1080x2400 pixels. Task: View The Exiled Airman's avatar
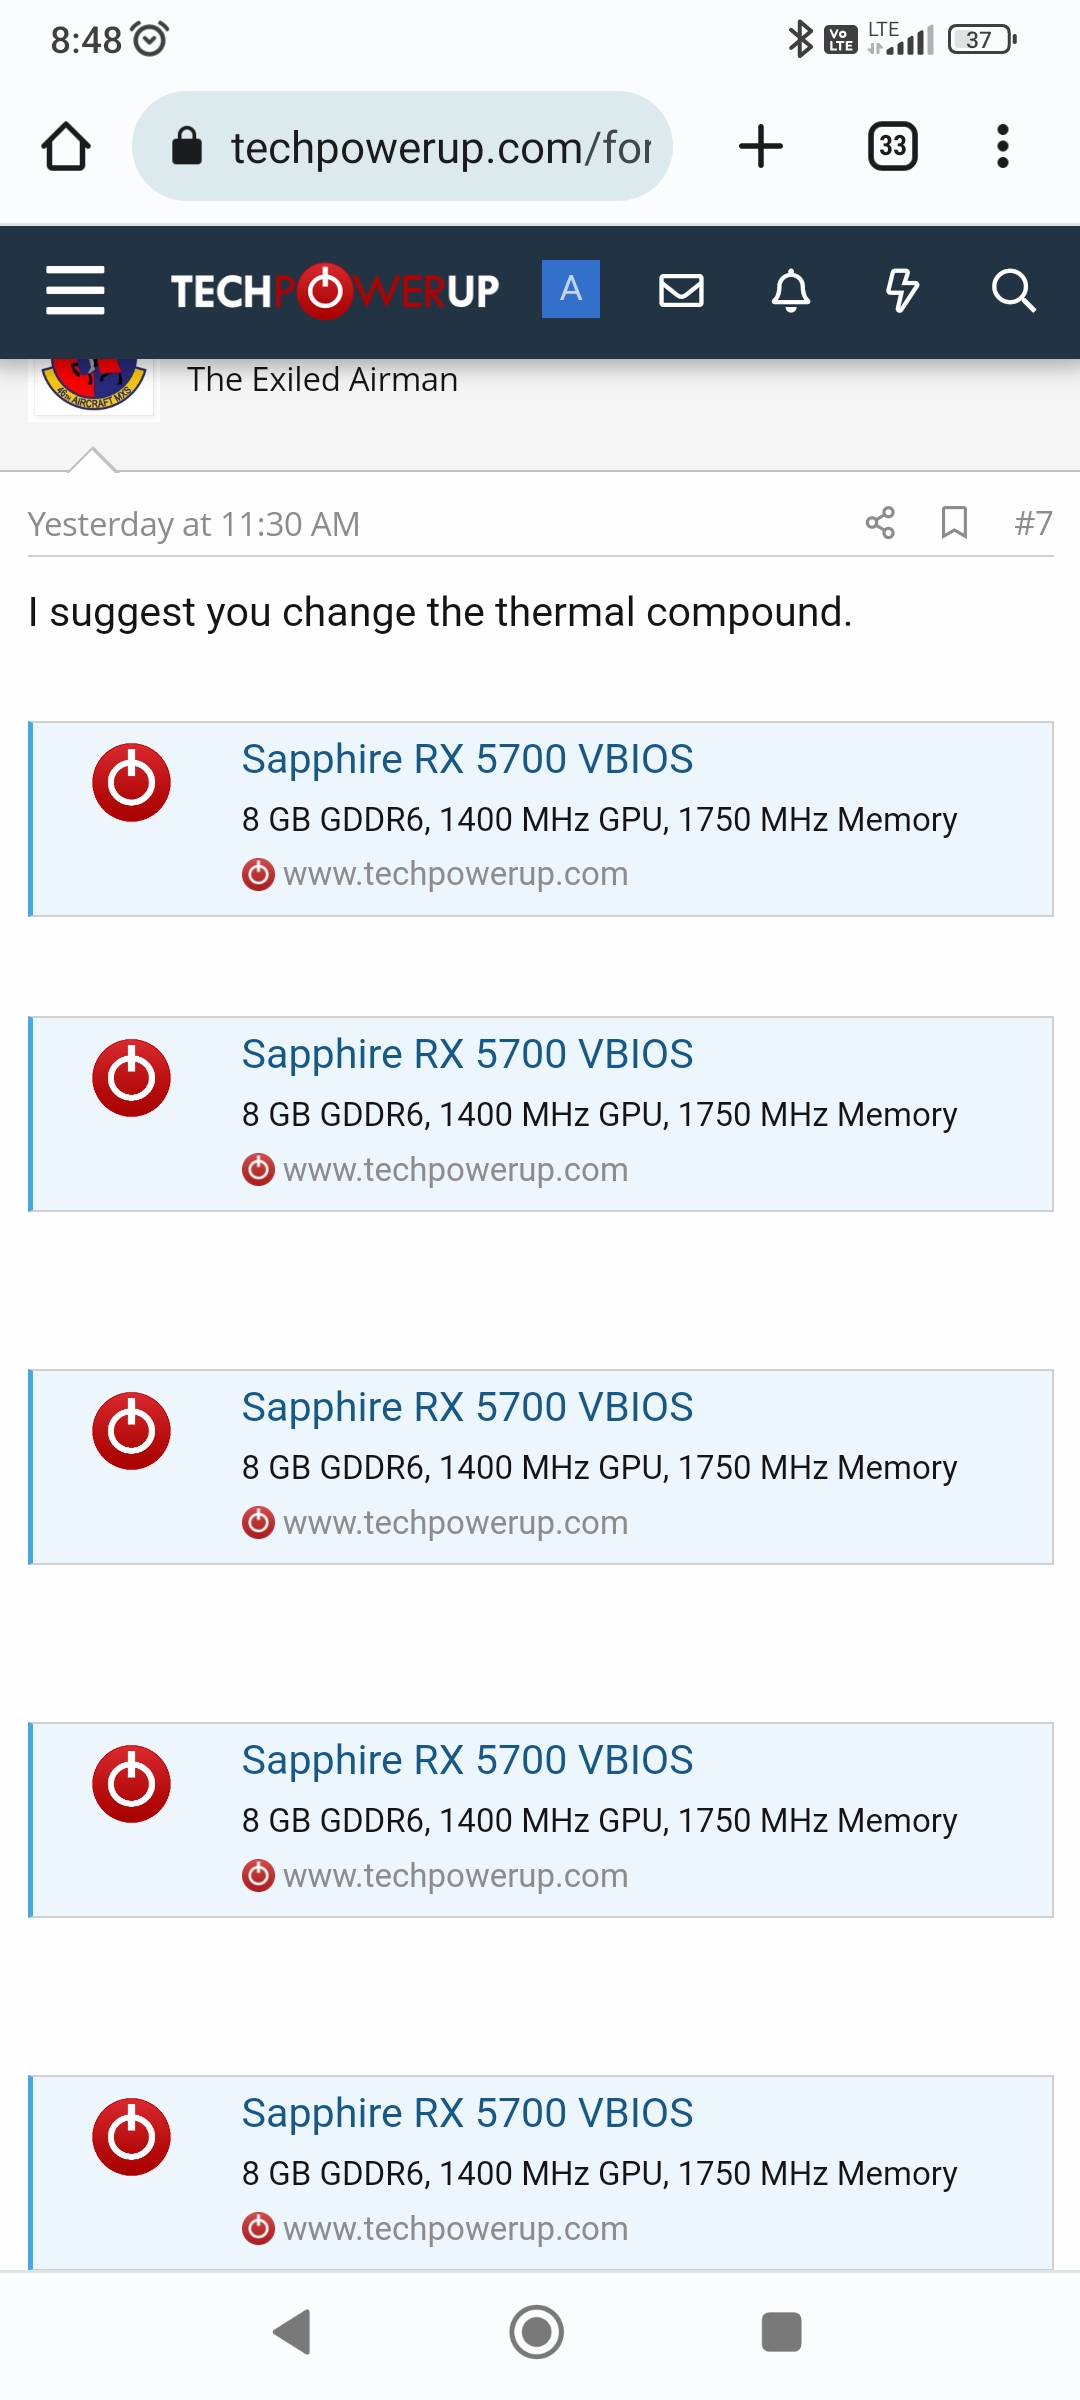coord(94,387)
